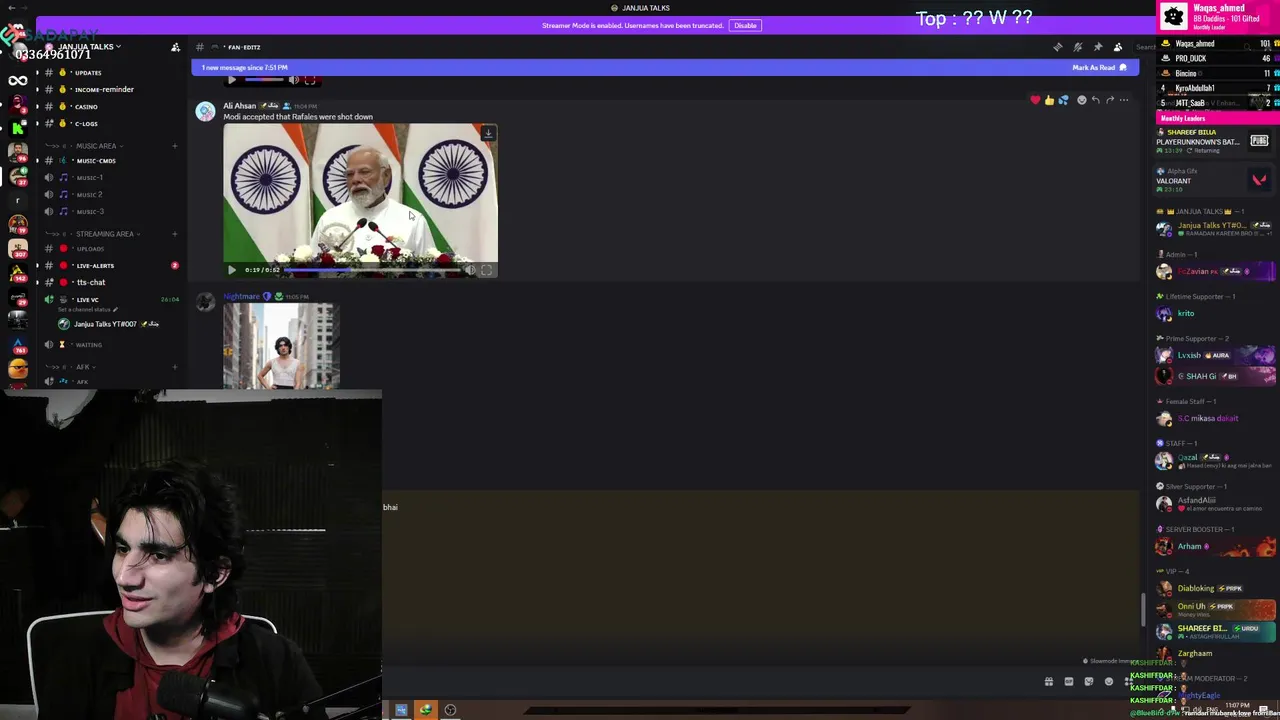1280x720 pixels.
Task: Forward Ali Ahsan's message
Action: 1109,100
